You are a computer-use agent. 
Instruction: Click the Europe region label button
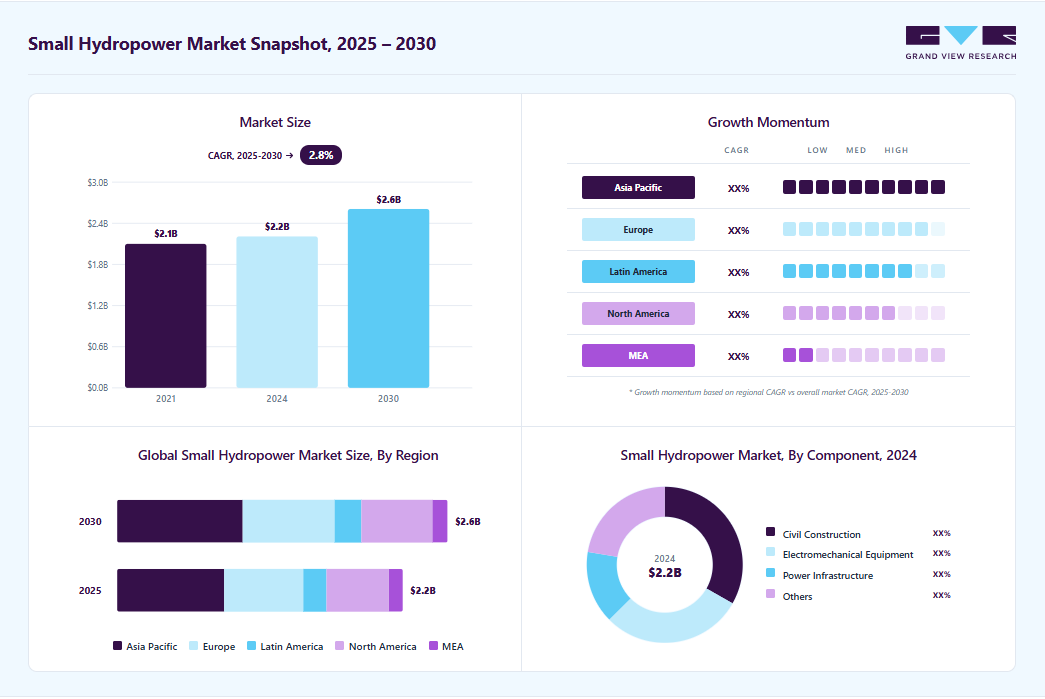pyautogui.click(x=638, y=229)
